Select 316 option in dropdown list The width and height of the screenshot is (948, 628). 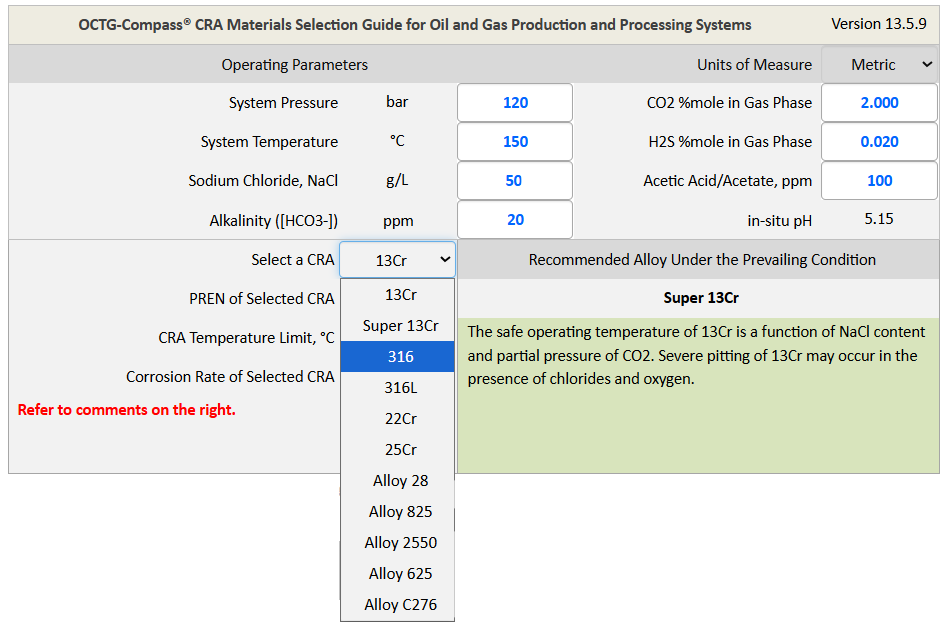click(398, 357)
